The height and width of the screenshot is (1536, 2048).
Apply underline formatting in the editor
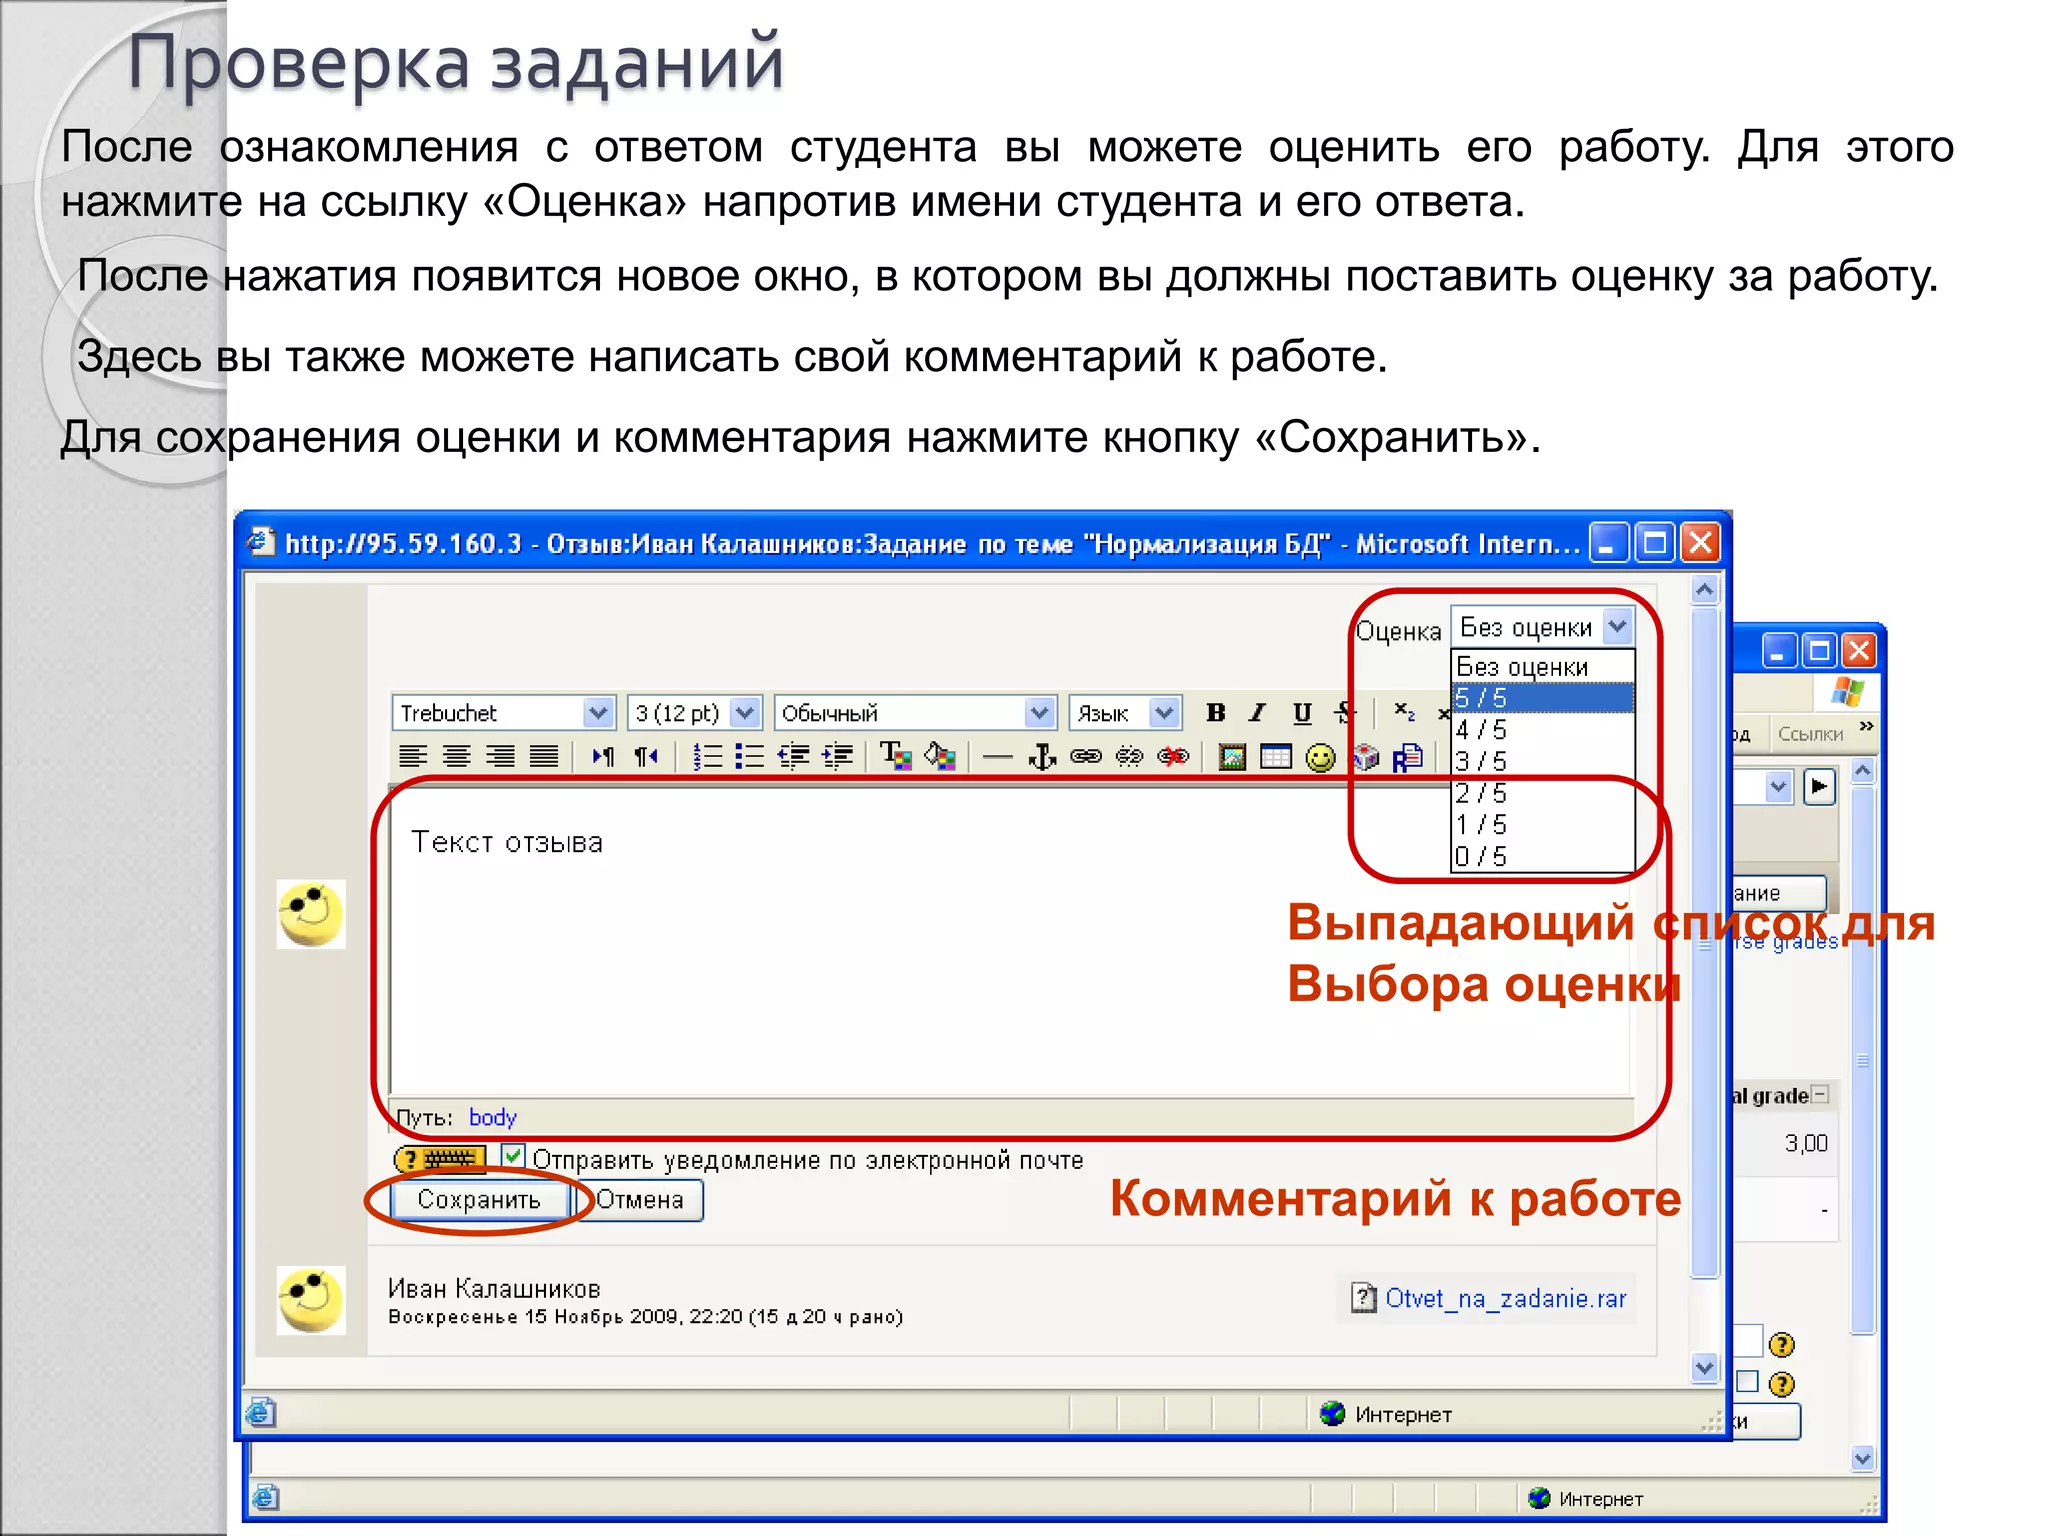[1301, 713]
